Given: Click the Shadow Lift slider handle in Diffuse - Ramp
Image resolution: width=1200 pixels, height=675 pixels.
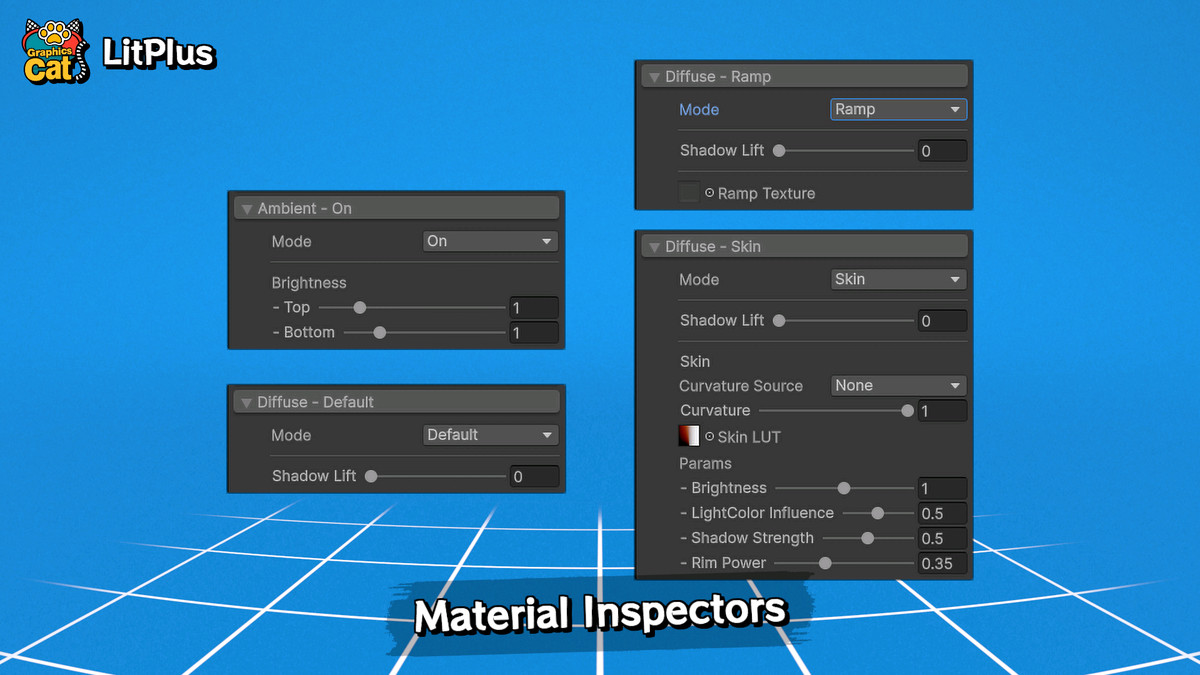Looking at the screenshot, I should click(x=779, y=150).
